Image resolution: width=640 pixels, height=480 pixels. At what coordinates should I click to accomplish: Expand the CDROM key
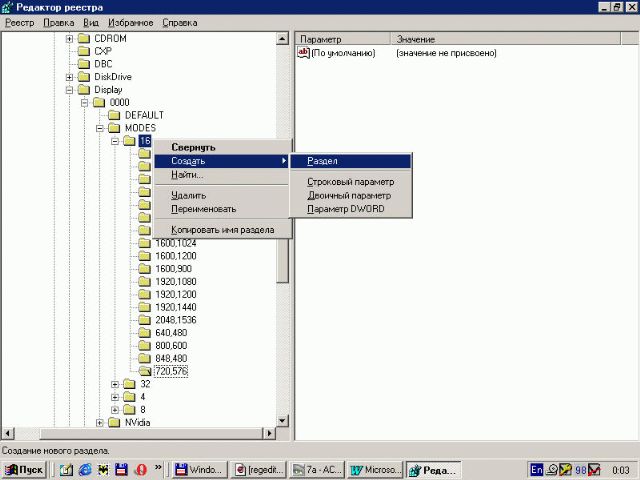pos(69,39)
